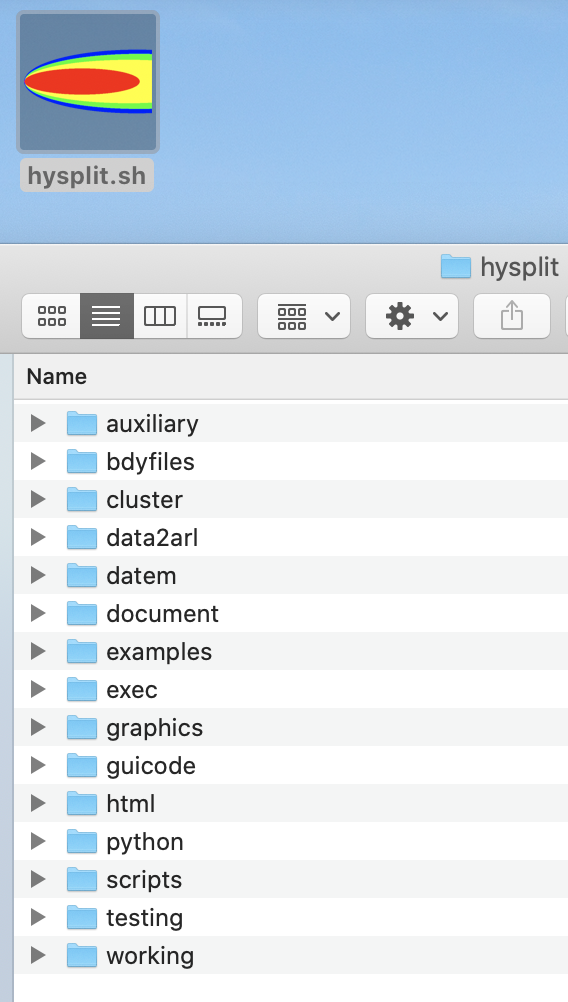Switch Finder to list view

107,316
